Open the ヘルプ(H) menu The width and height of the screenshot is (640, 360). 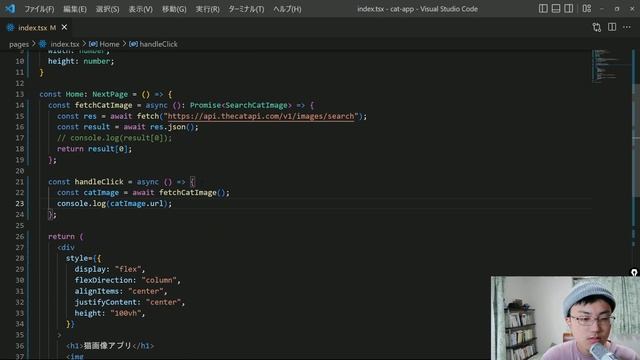tap(287, 9)
